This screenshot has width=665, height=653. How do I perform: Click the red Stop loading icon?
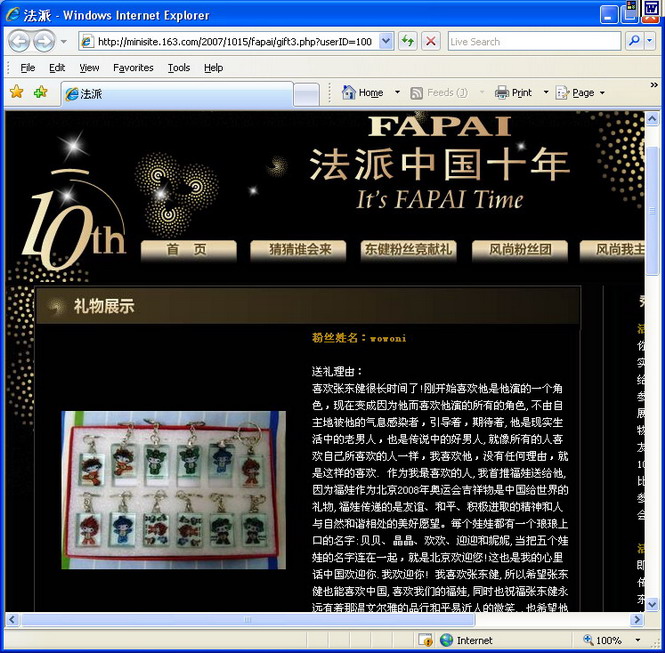pyautogui.click(x=430, y=42)
